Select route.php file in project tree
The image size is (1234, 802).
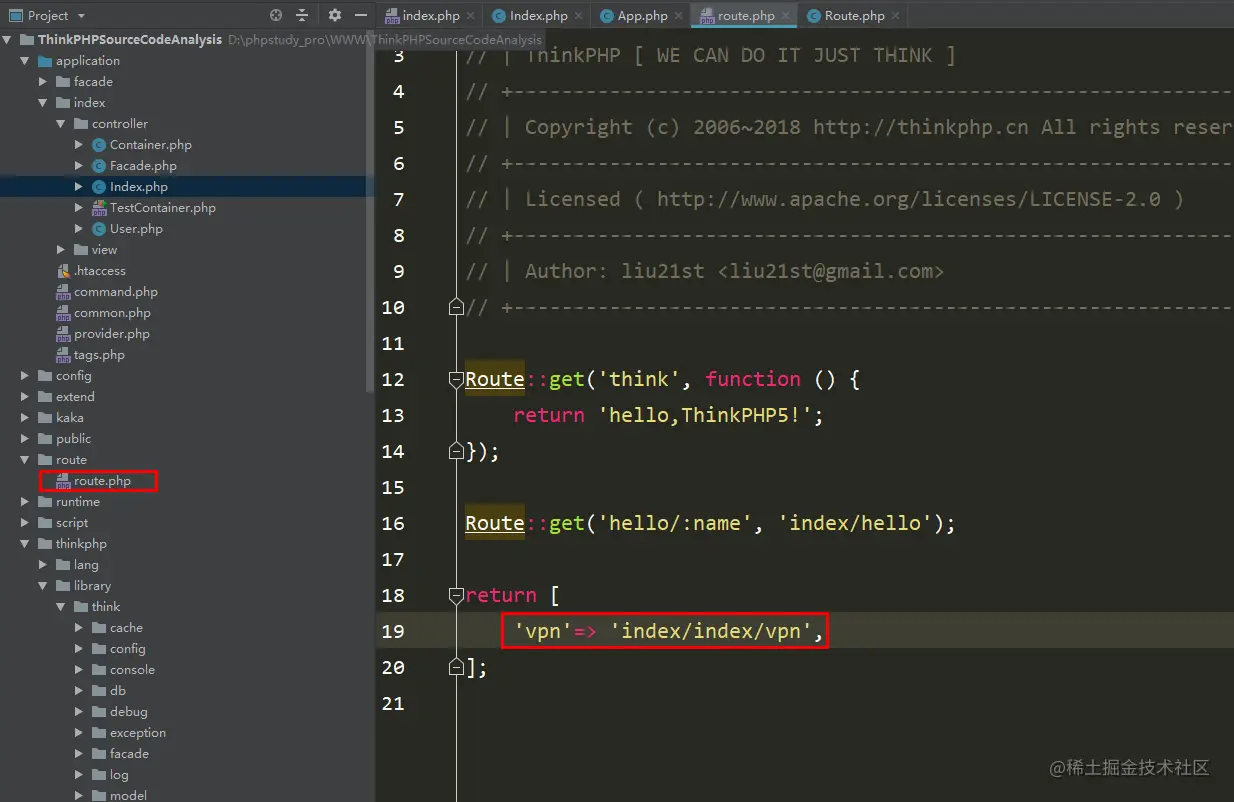(102, 481)
